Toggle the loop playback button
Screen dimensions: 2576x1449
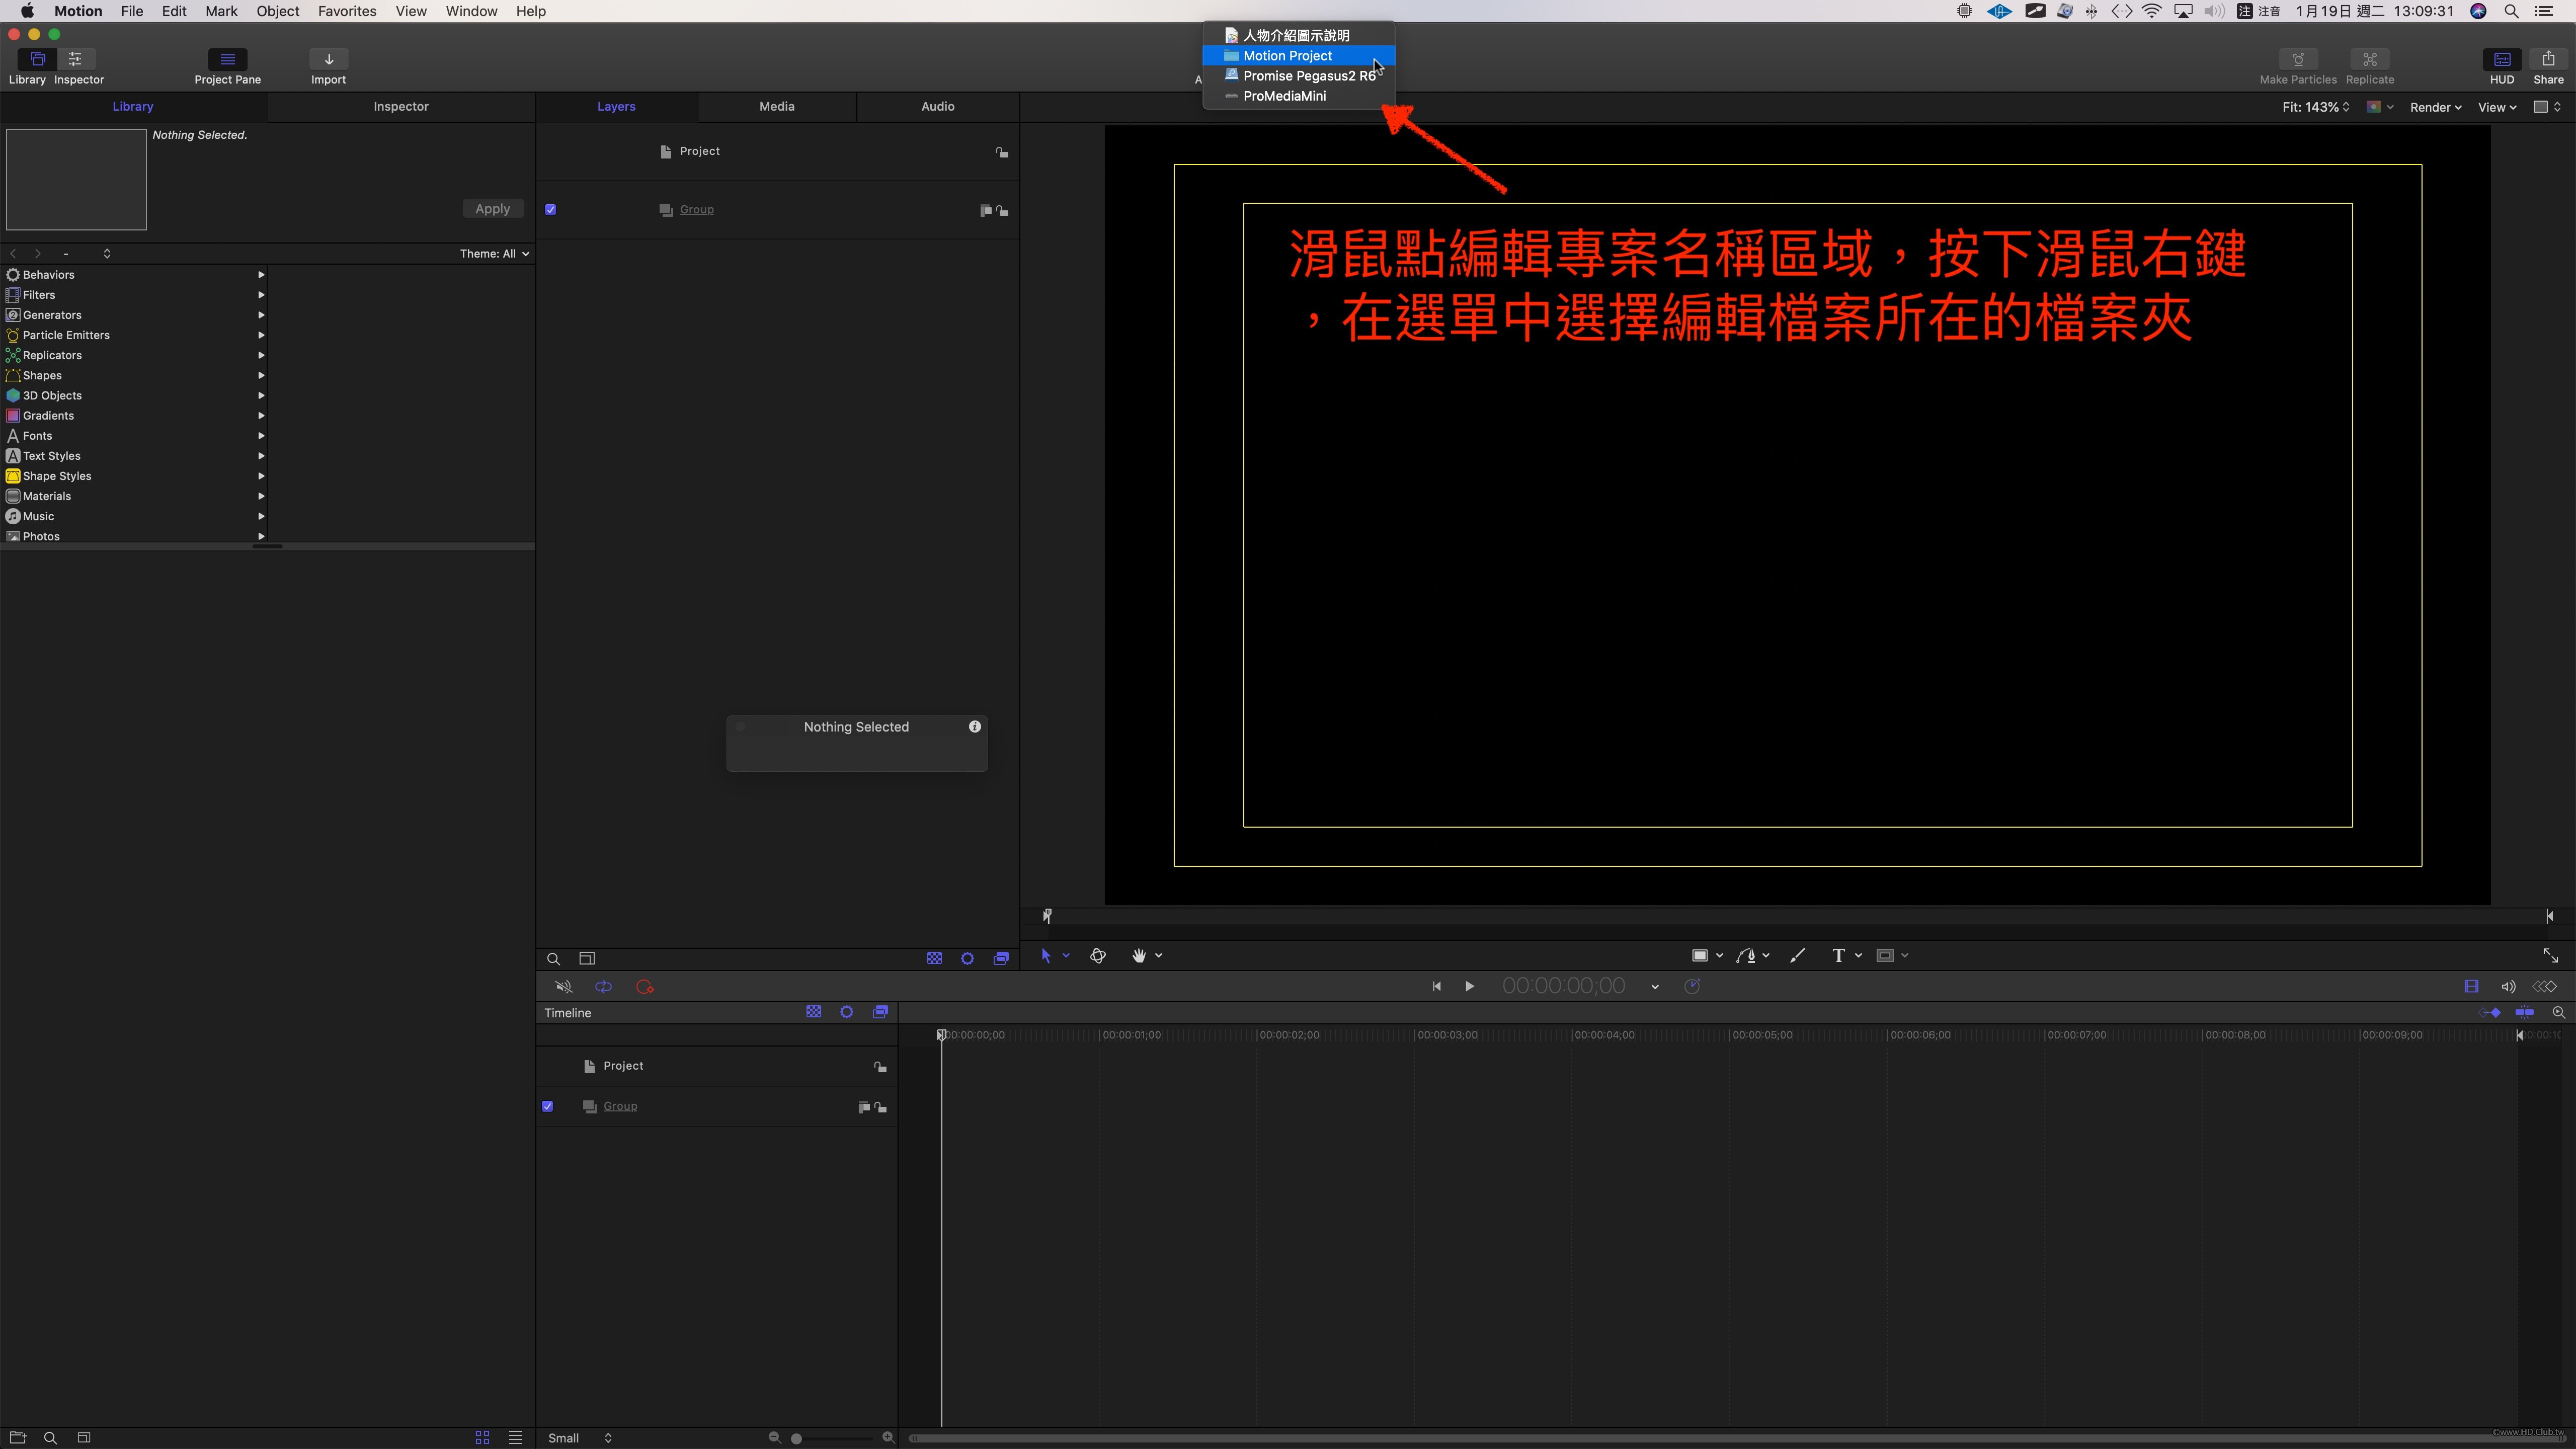(603, 987)
